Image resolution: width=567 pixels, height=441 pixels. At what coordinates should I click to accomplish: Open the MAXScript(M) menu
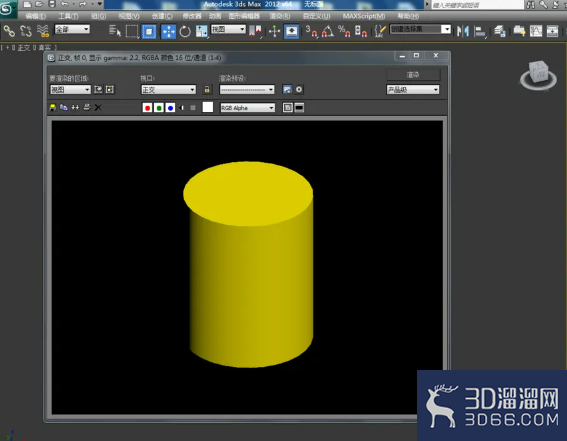[x=364, y=16]
